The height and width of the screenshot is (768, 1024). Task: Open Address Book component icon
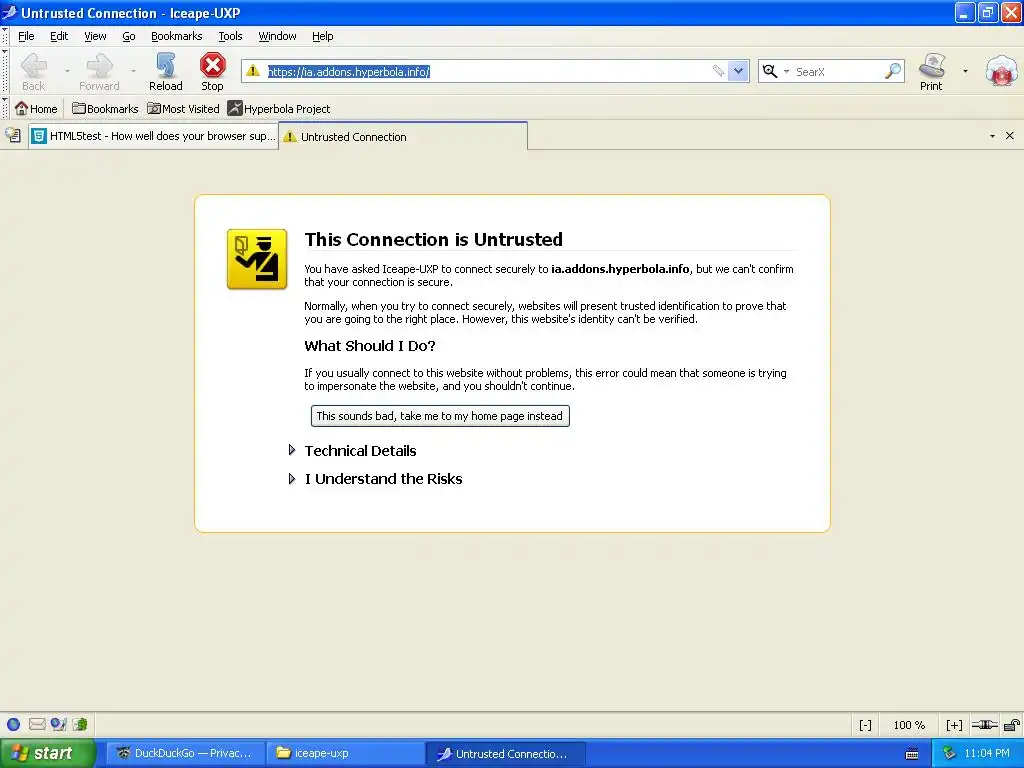point(80,724)
